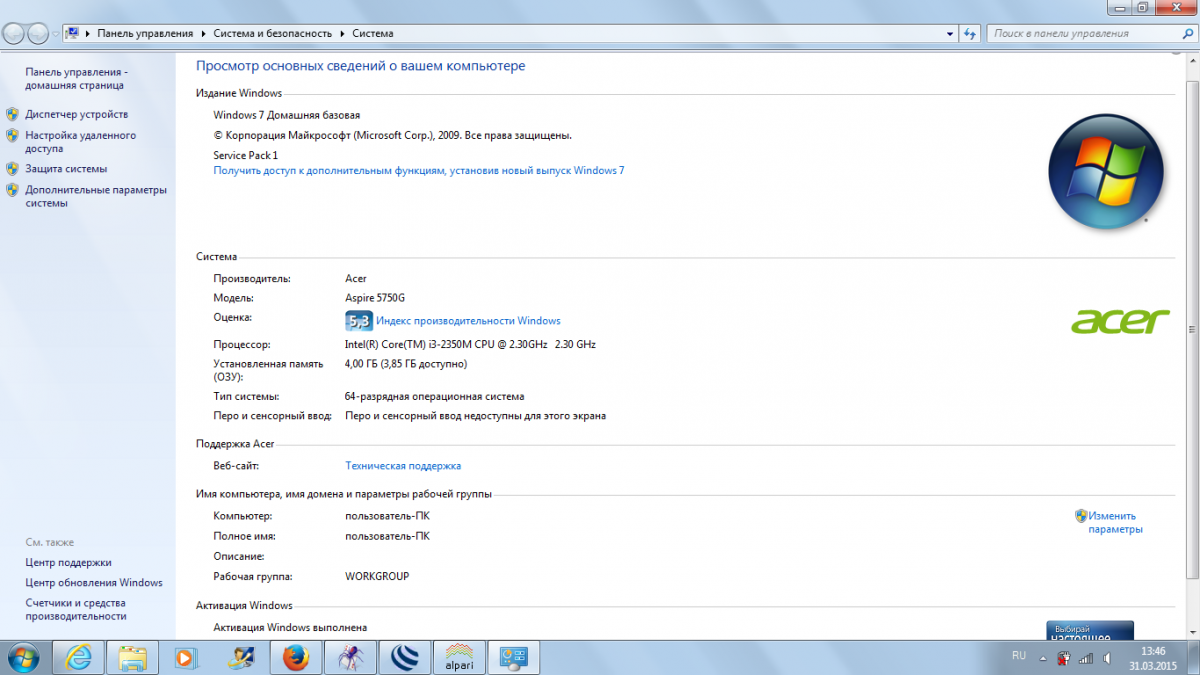This screenshot has height=675, width=1200.
Task: Click the genuine Windows badge at bottom right
Action: [1090, 630]
